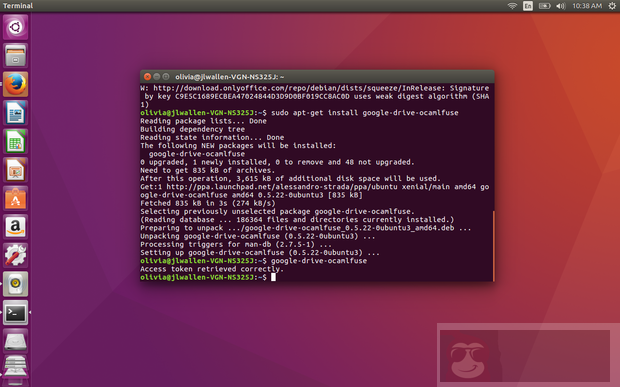Click the launchpad PPA URL in terminal output
The height and width of the screenshot is (387, 620).
tap(282, 187)
